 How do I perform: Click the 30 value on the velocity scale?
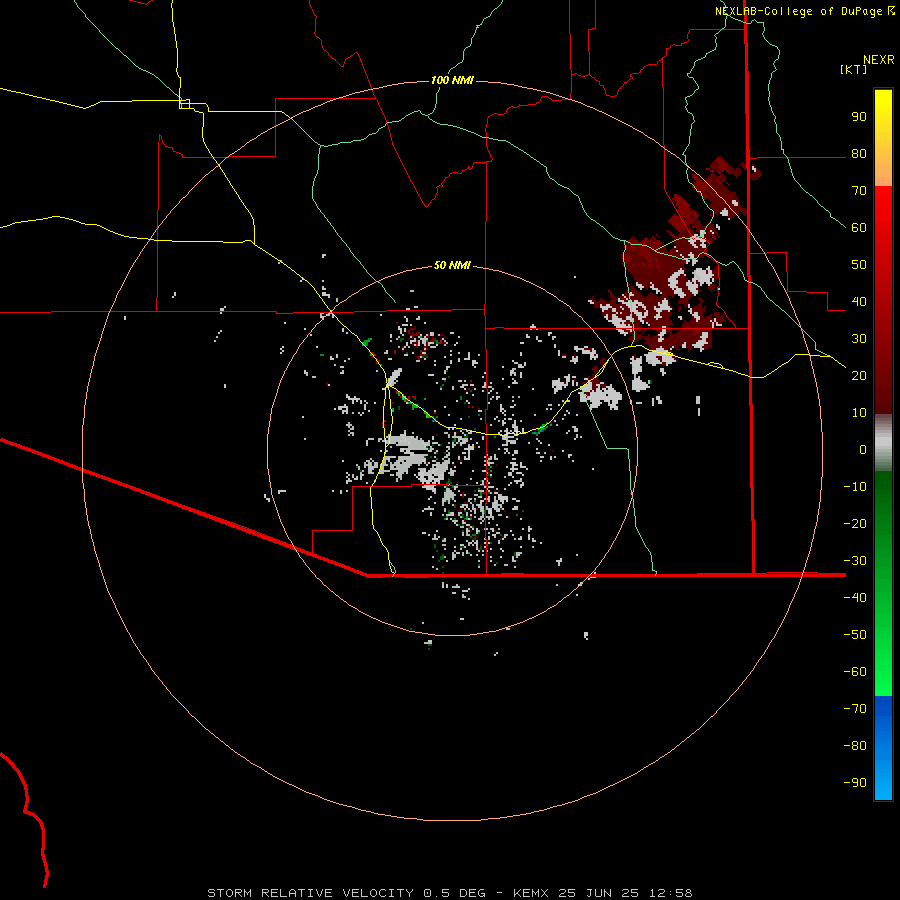pos(859,339)
